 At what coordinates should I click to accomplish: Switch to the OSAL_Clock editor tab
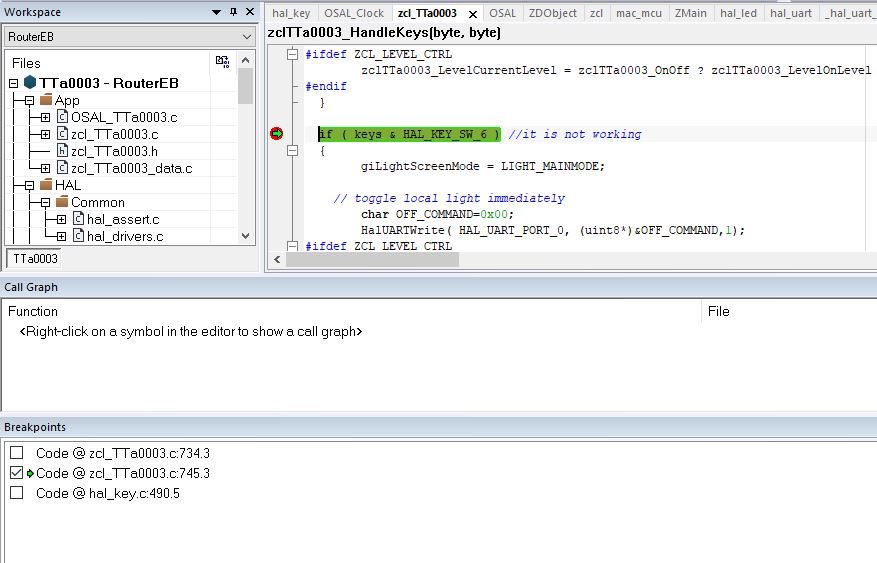[x=354, y=13]
